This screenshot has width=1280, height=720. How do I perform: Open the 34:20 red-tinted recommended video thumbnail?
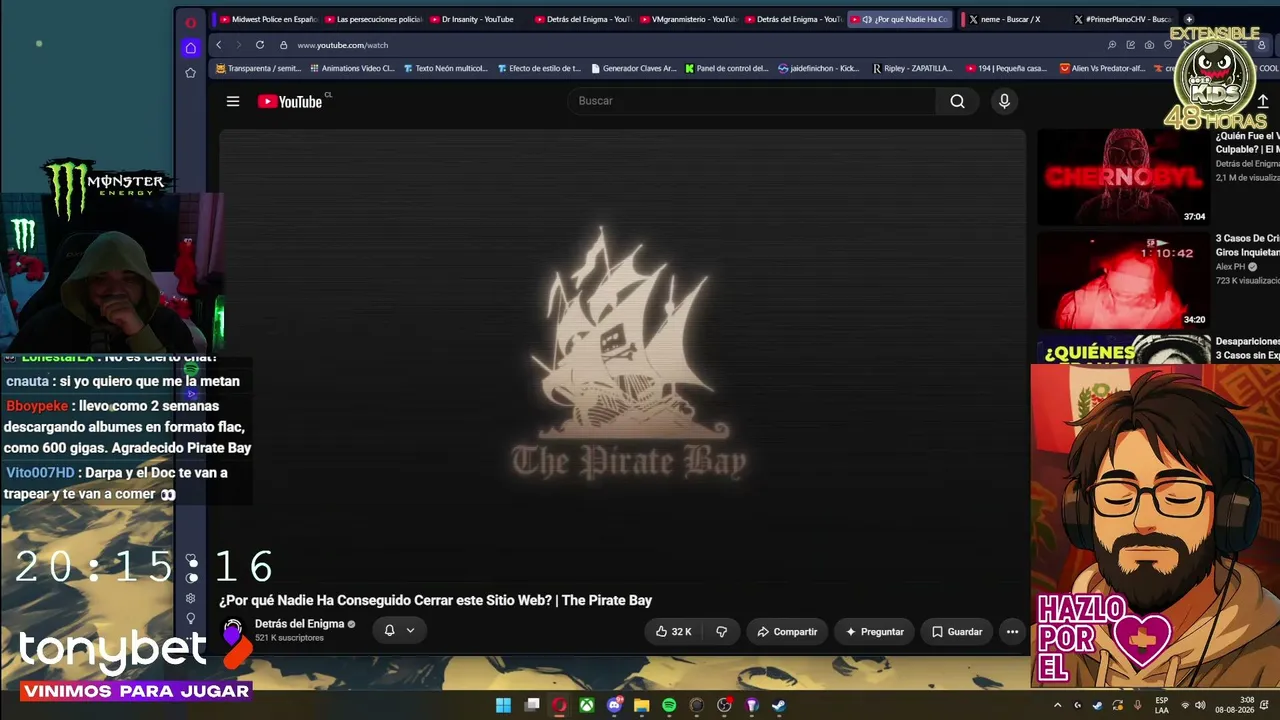[1123, 281]
